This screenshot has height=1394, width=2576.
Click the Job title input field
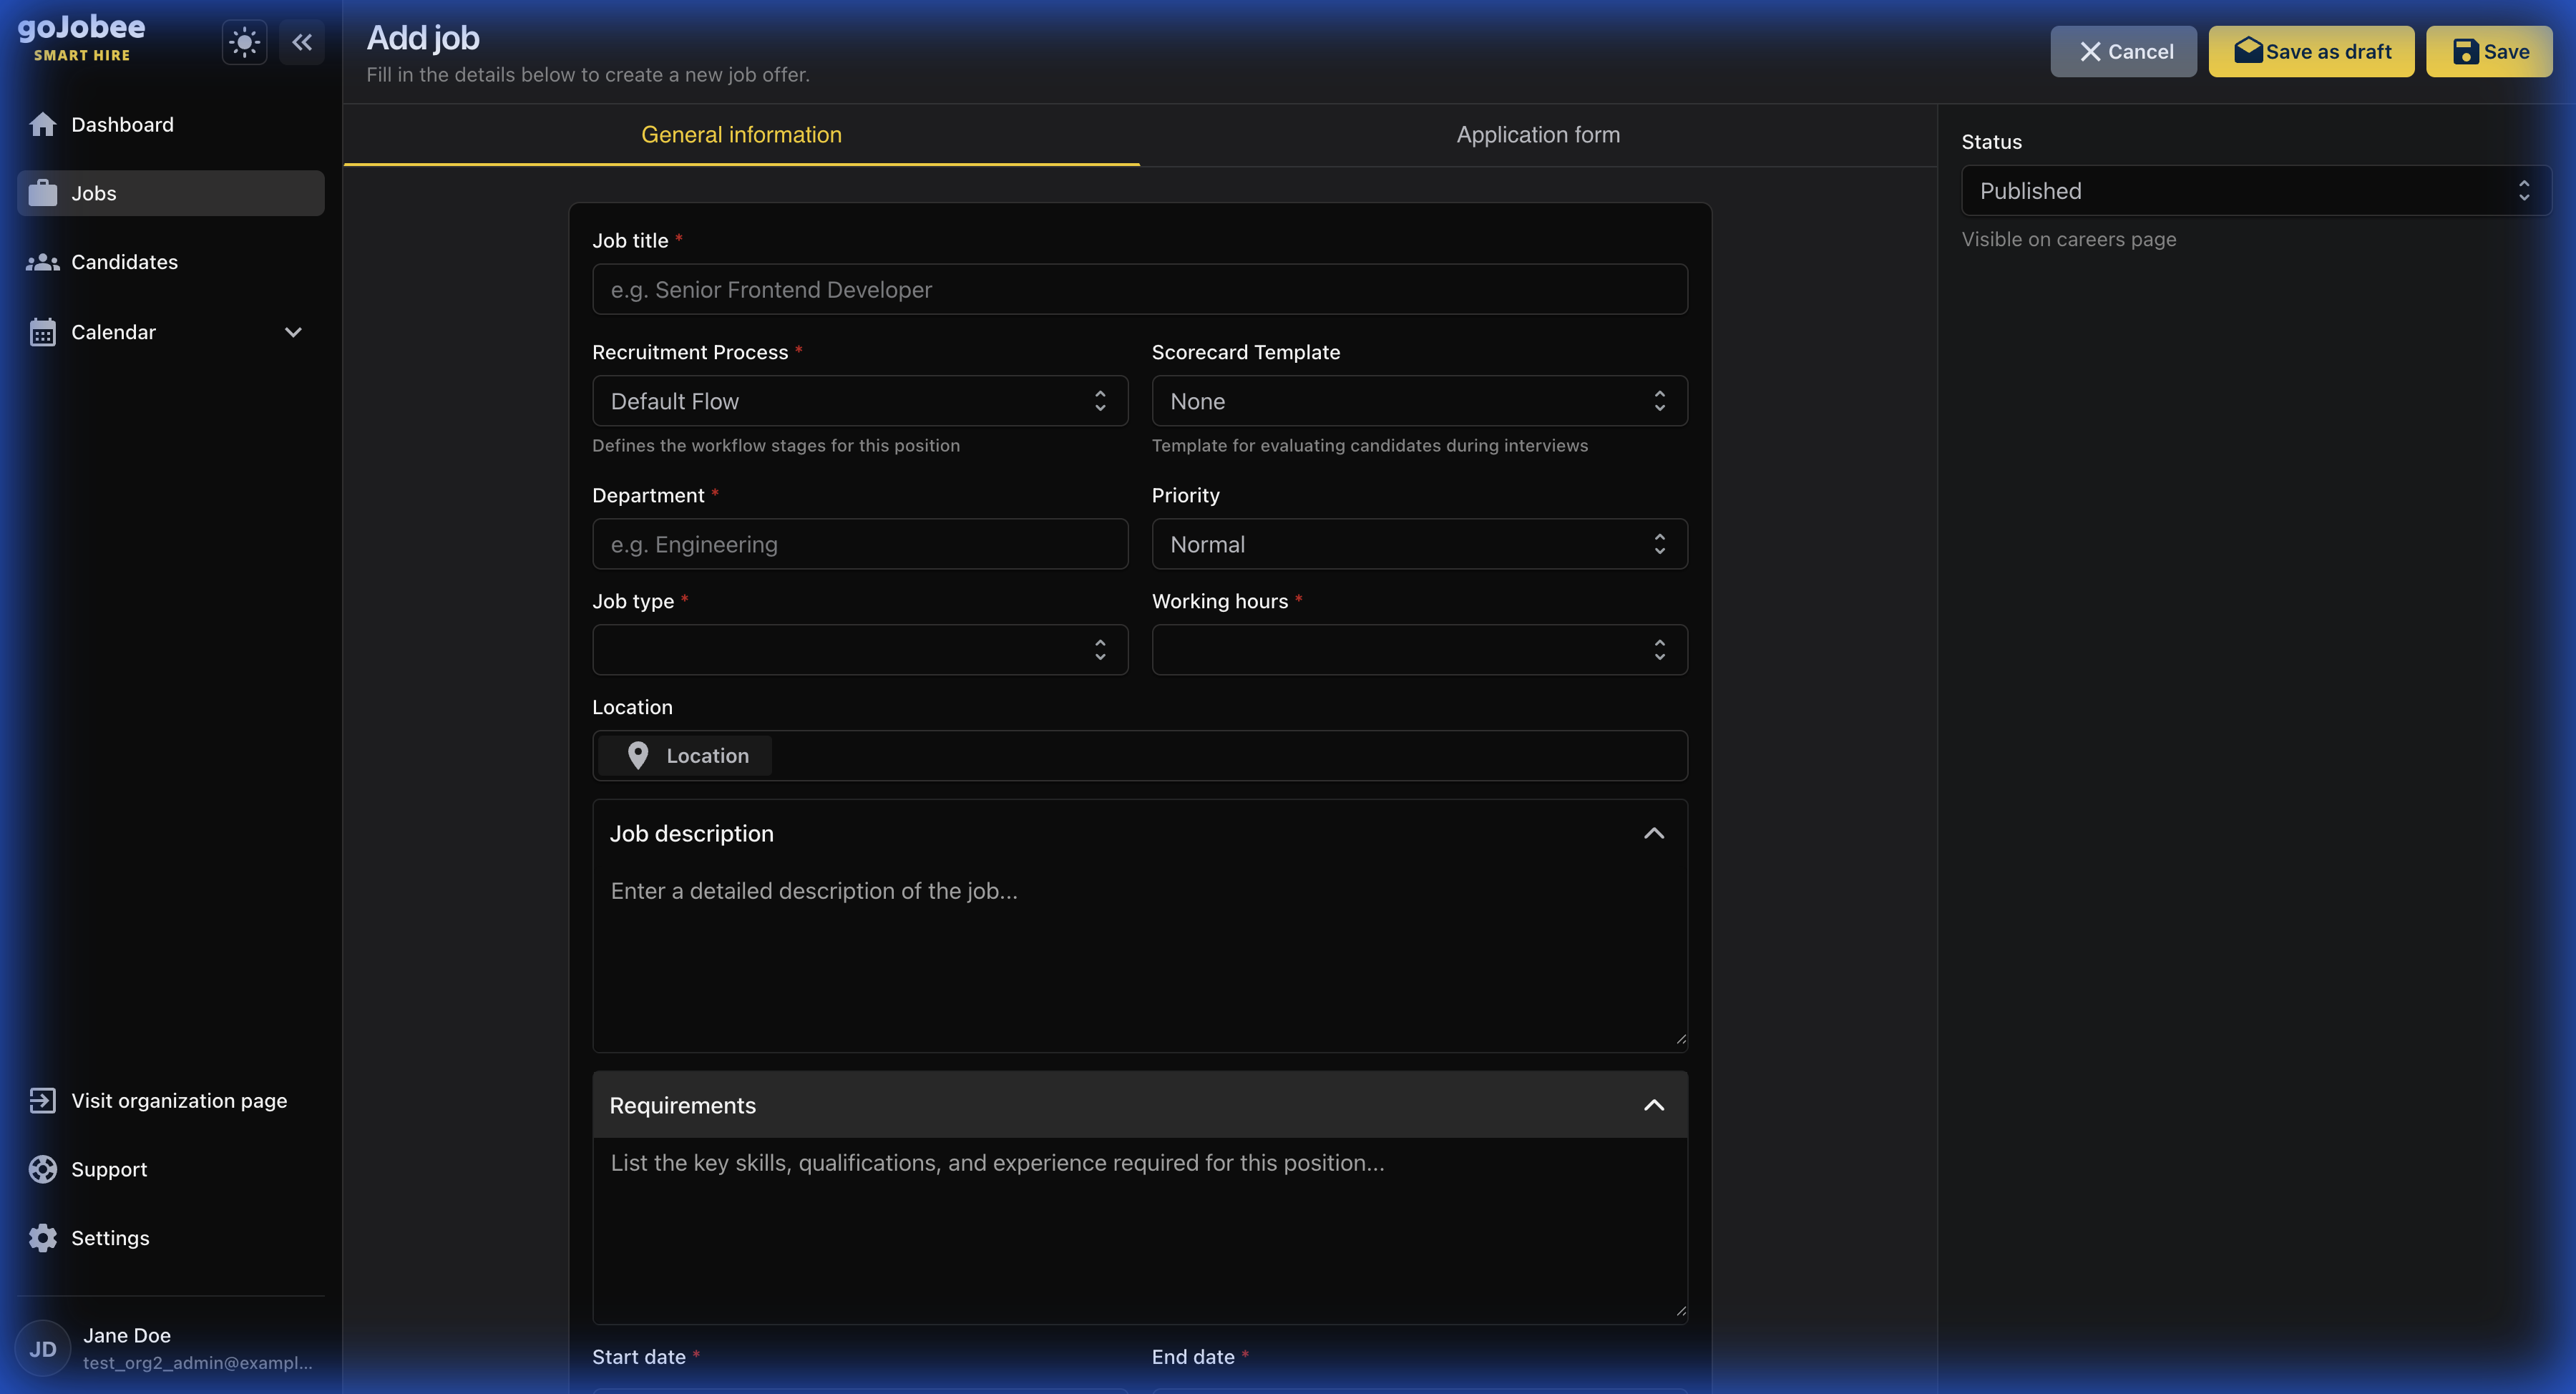(1139, 290)
